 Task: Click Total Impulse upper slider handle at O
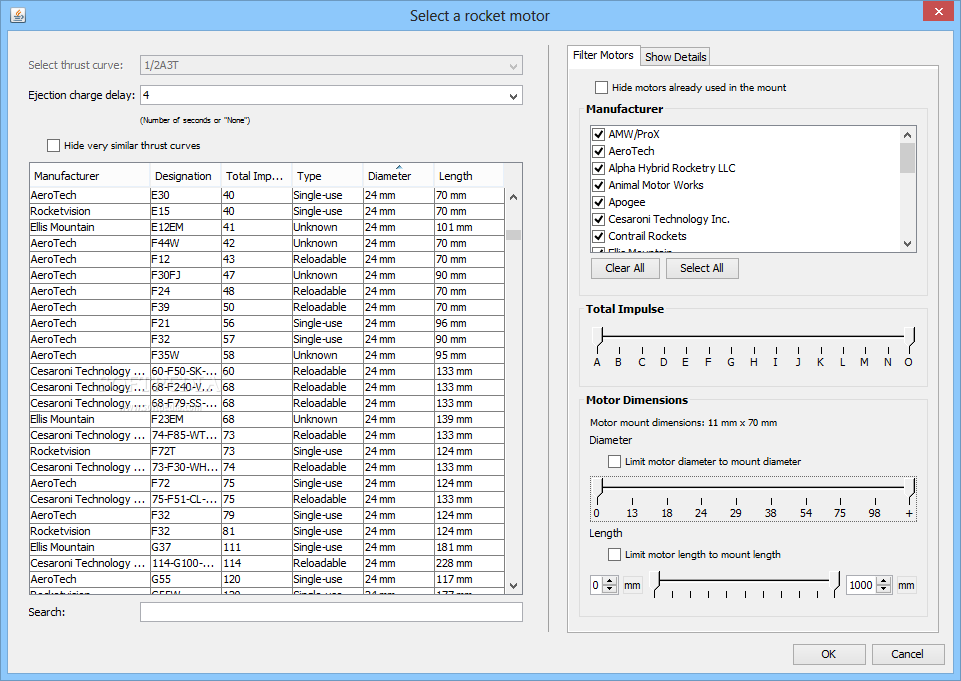[x=910, y=338]
